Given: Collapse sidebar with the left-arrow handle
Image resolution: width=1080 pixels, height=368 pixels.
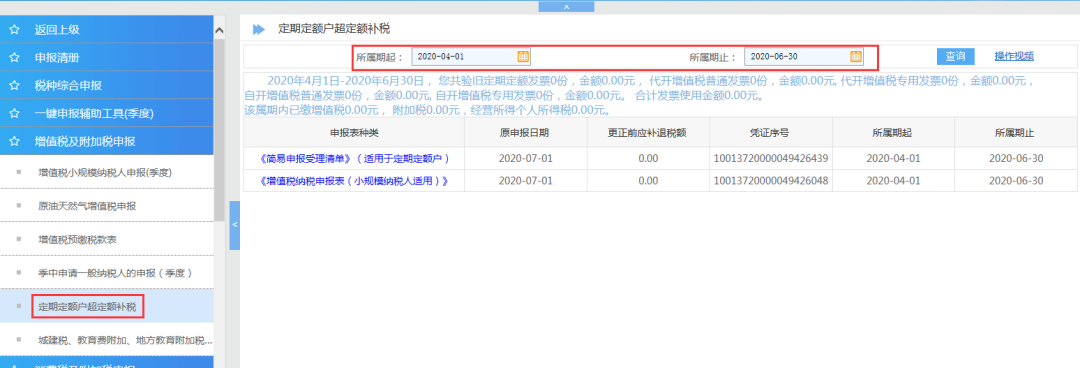Looking at the screenshot, I should click(x=234, y=225).
